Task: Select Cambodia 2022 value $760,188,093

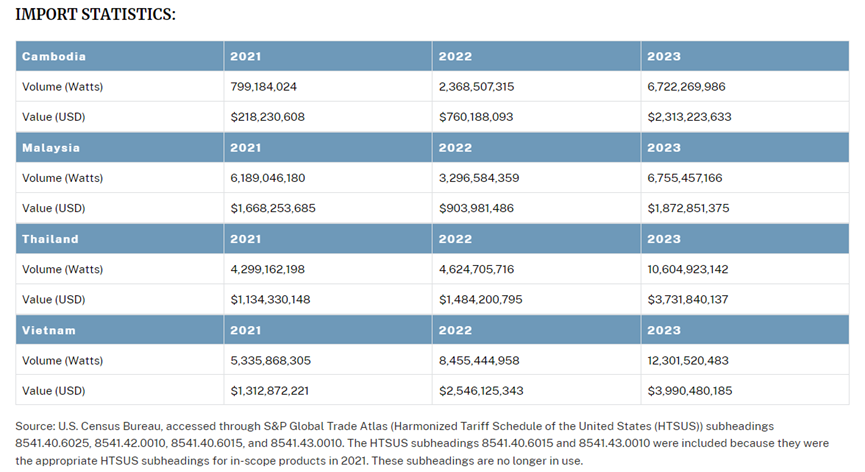Action: (476, 117)
